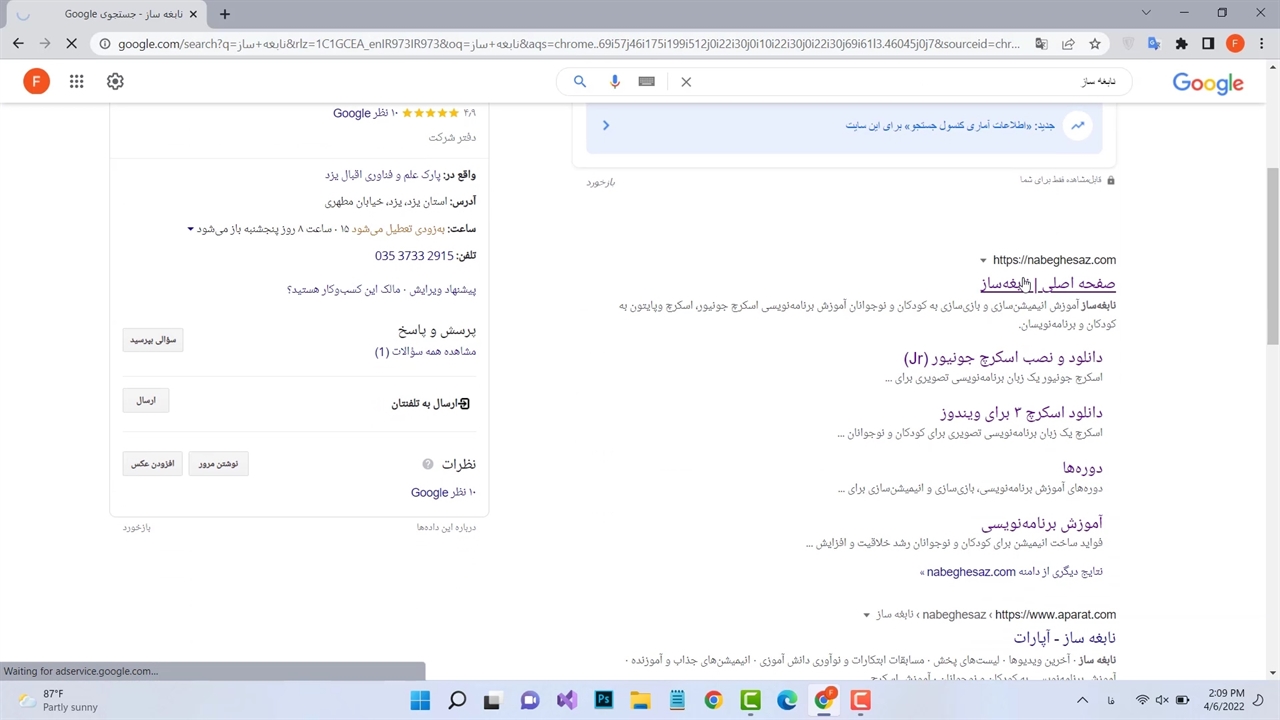Clear the search box with the X
The width and height of the screenshot is (1280, 720).
pyautogui.click(x=686, y=82)
